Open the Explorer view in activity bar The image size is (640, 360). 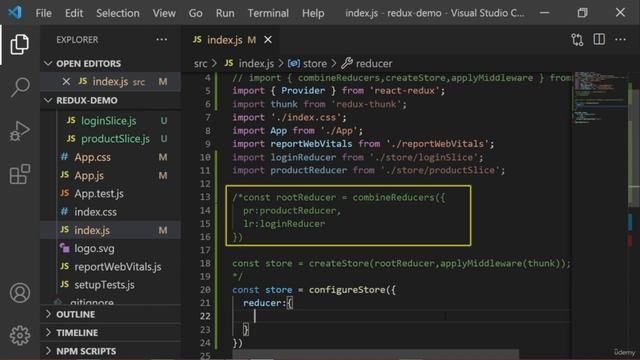[x=20, y=44]
